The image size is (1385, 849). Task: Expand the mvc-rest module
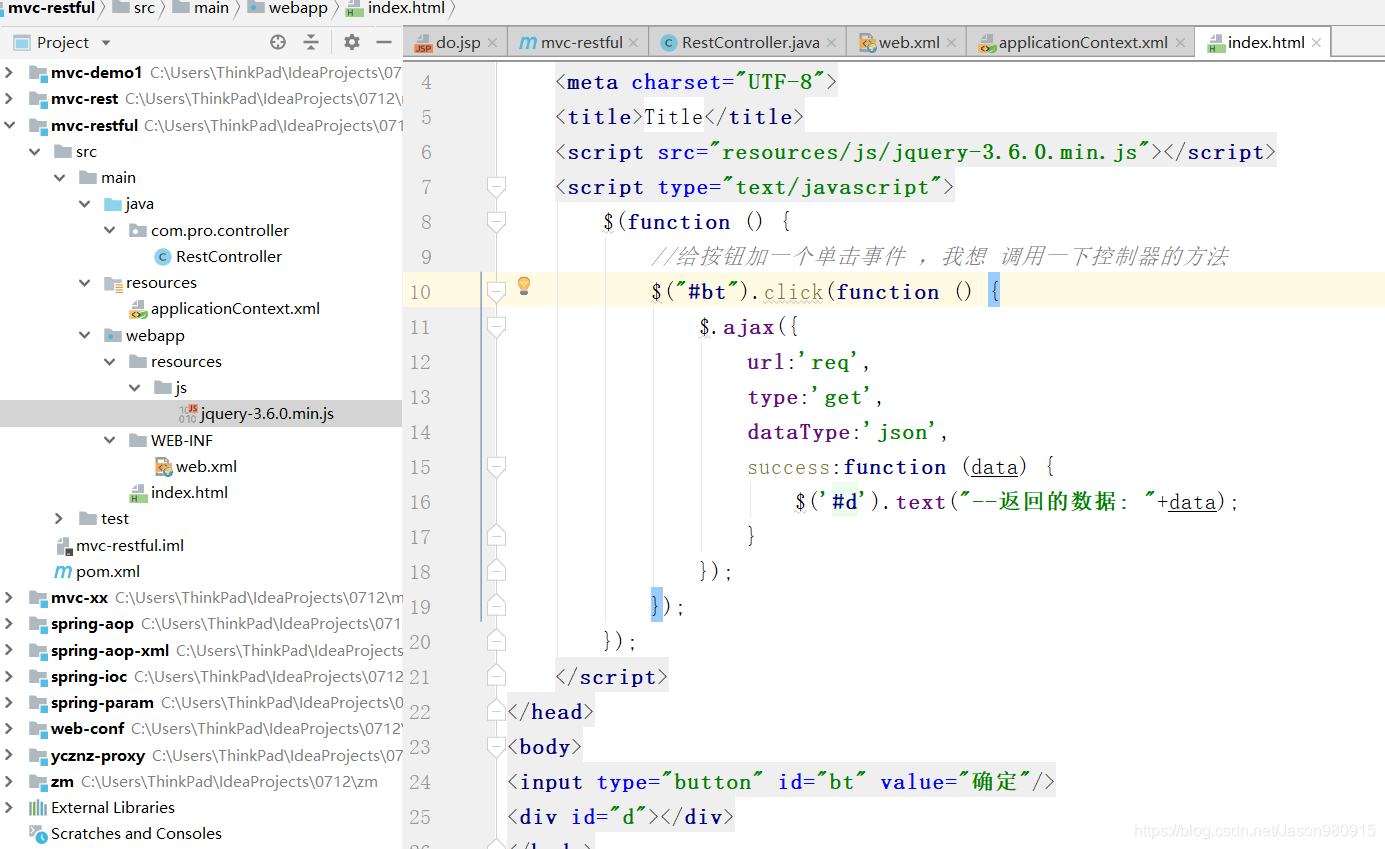tap(9, 99)
